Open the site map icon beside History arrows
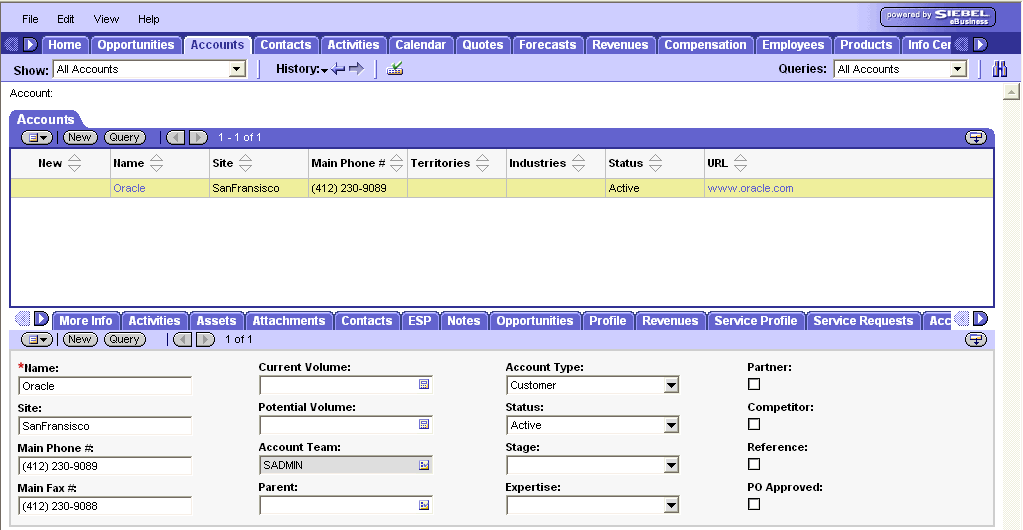The height and width of the screenshot is (530, 1023). 395,69
